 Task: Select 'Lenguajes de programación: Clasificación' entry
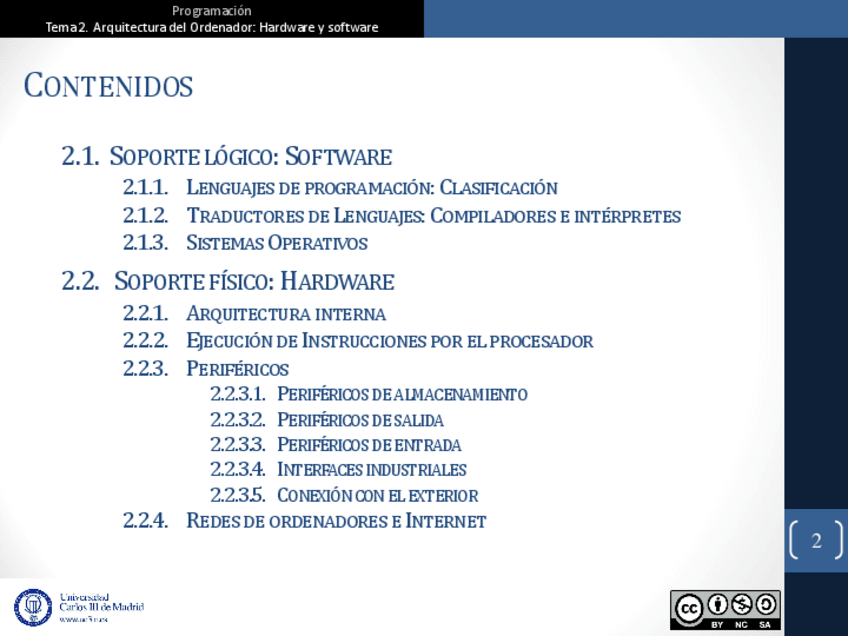click(372, 188)
